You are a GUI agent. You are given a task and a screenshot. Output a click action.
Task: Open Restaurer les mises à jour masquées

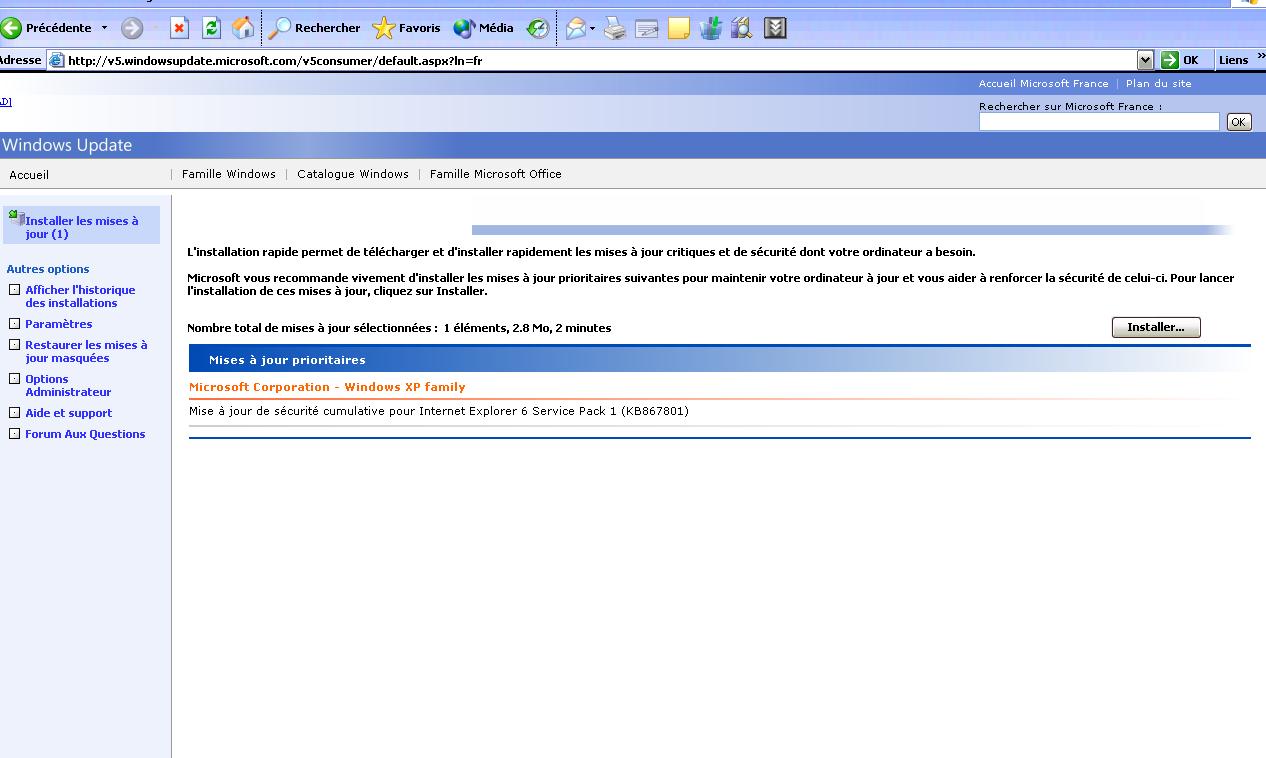coord(86,351)
